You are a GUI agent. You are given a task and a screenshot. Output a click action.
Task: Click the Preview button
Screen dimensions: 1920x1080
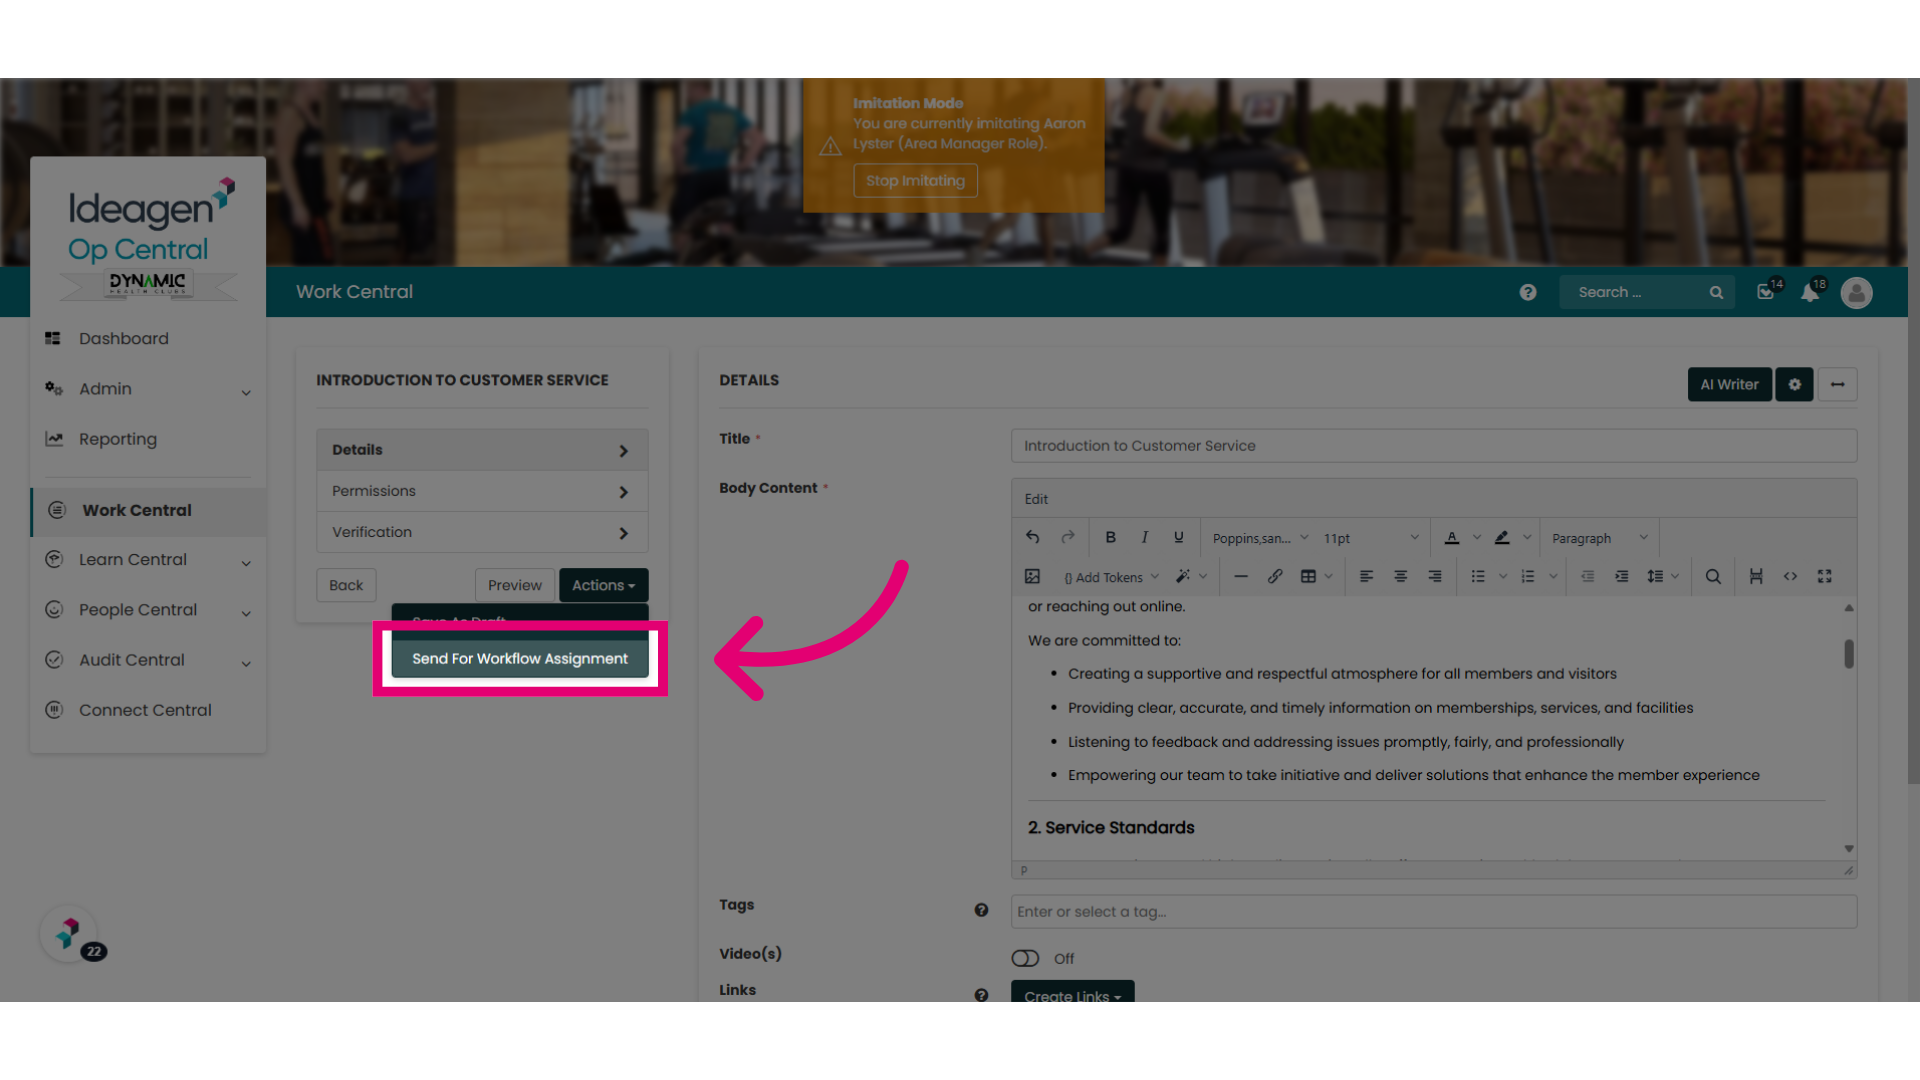[x=514, y=585]
